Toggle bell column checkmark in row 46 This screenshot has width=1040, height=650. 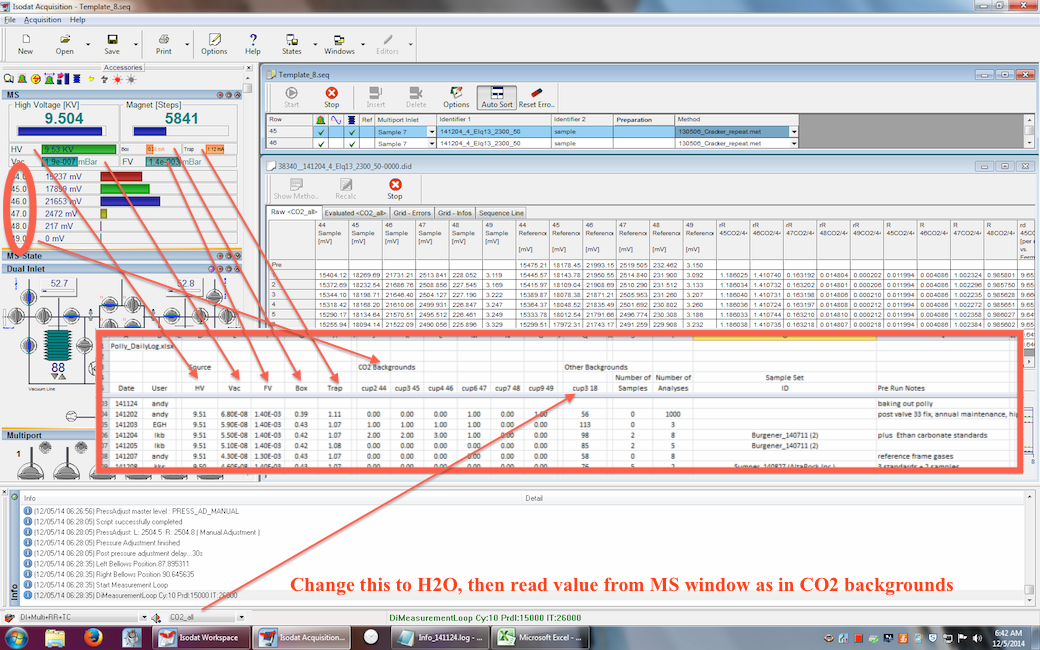pyautogui.click(x=321, y=143)
